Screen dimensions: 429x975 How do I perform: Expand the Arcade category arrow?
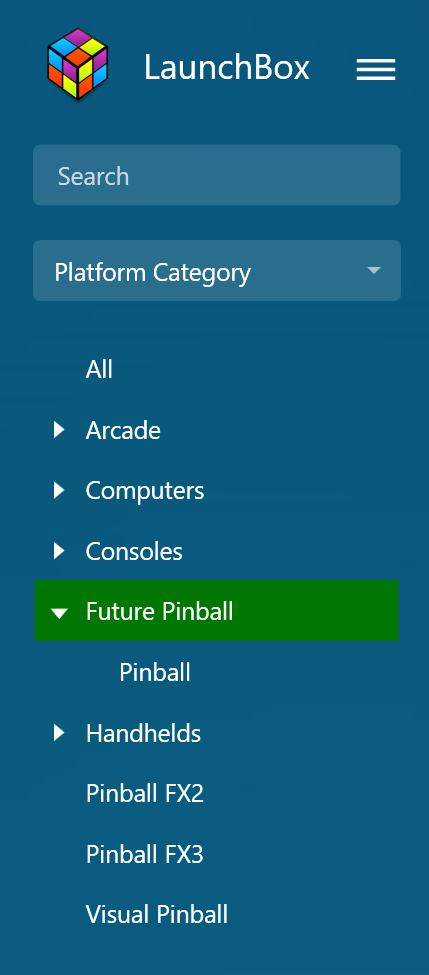coord(59,430)
